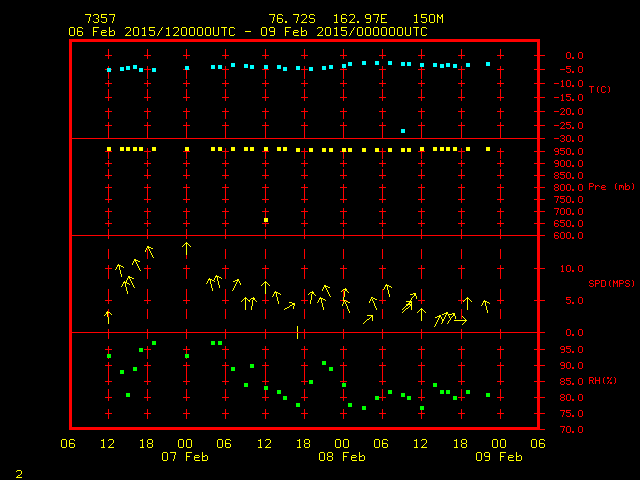
Task: Select the SPD(MPS) wind speed label
Action: point(612,284)
